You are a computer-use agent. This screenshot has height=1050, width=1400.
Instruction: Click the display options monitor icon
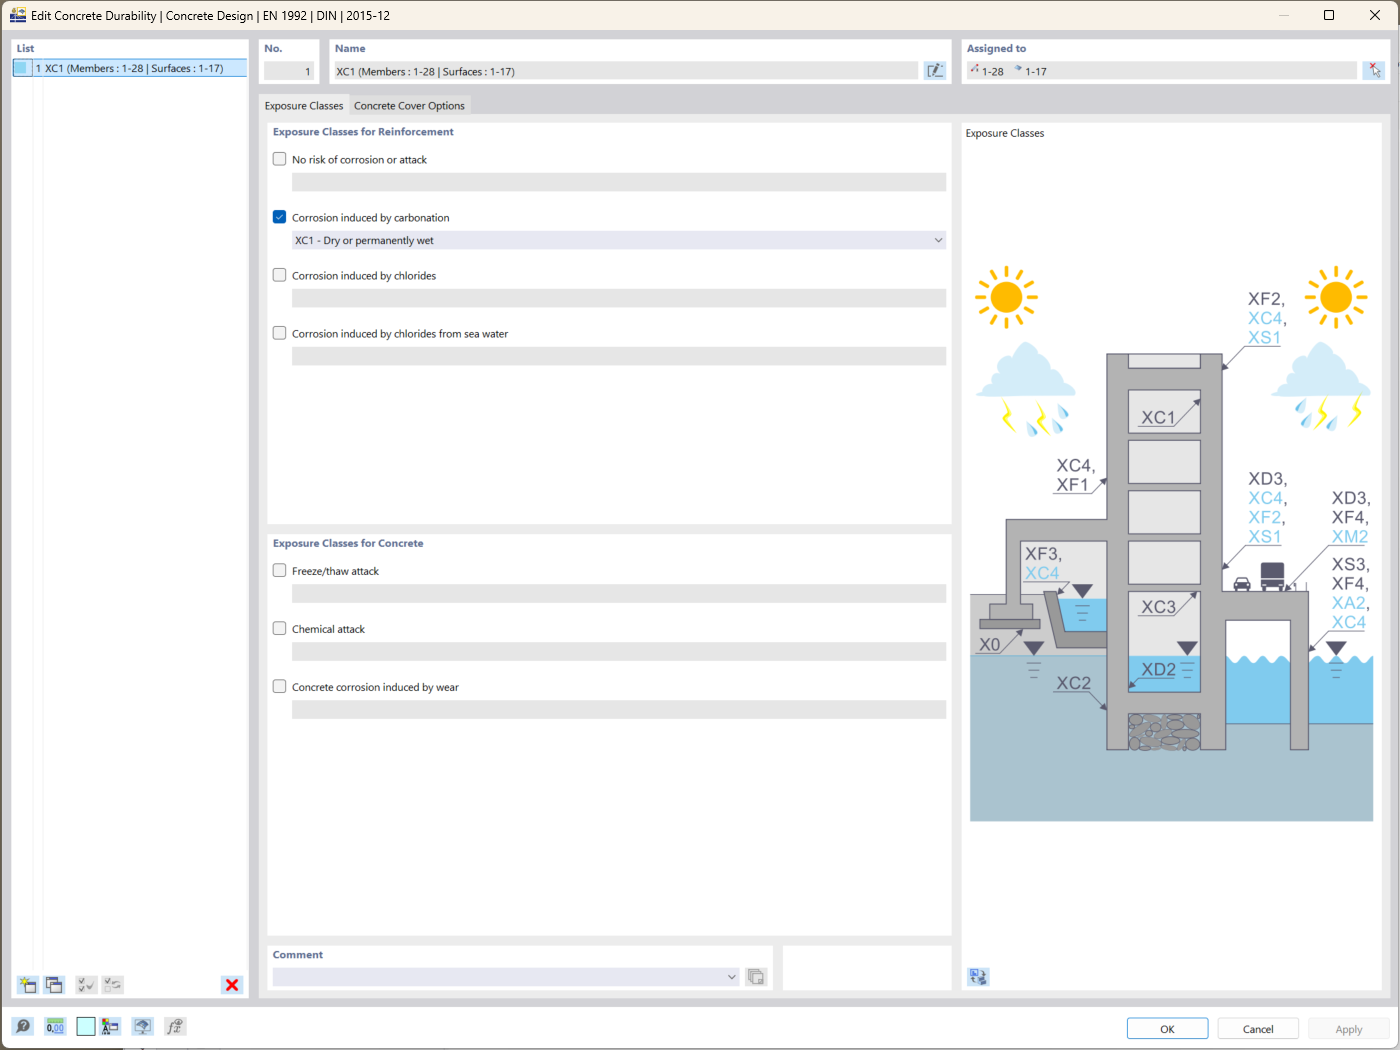141,1026
